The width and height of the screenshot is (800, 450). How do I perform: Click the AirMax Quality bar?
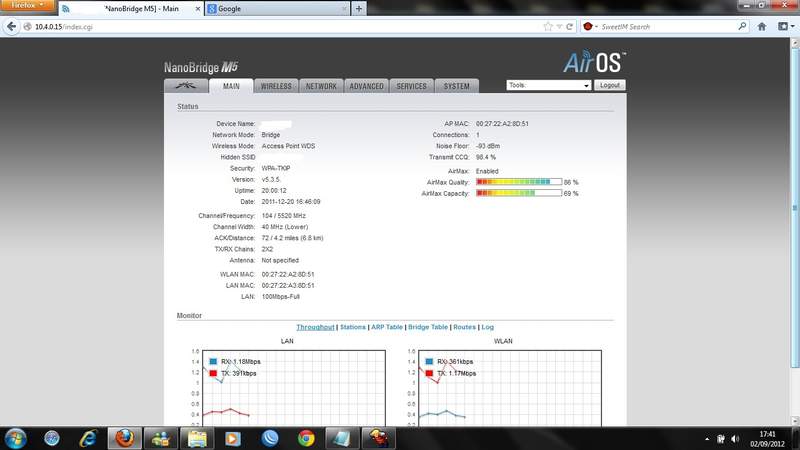pyautogui.click(x=519, y=182)
